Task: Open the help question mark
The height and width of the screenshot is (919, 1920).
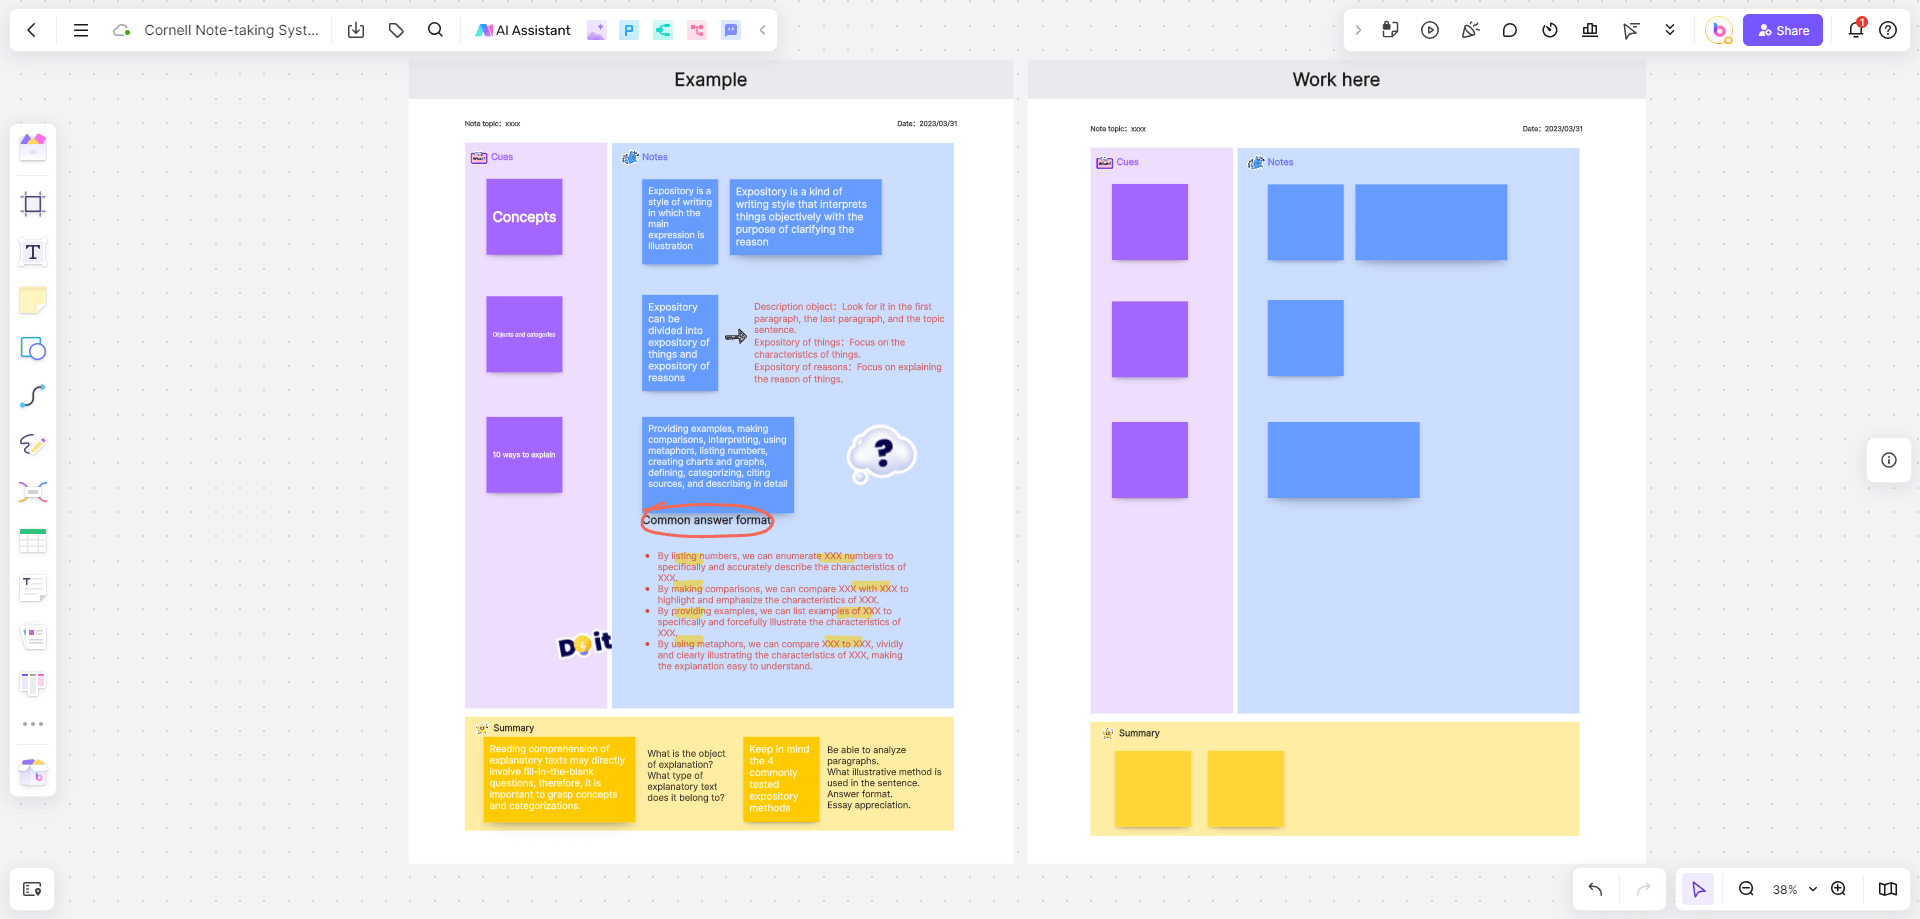Action: click(x=1888, y=30)
